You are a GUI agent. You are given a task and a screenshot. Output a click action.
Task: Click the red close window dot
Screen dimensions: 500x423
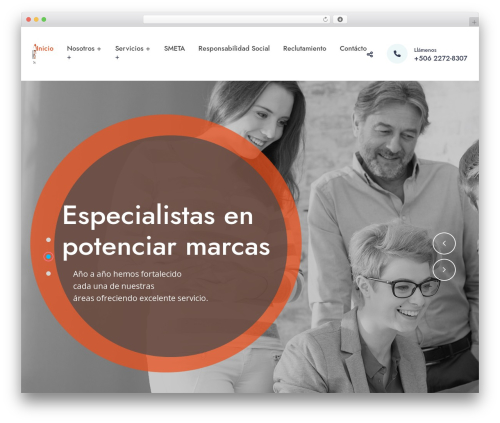pos(29,19)
